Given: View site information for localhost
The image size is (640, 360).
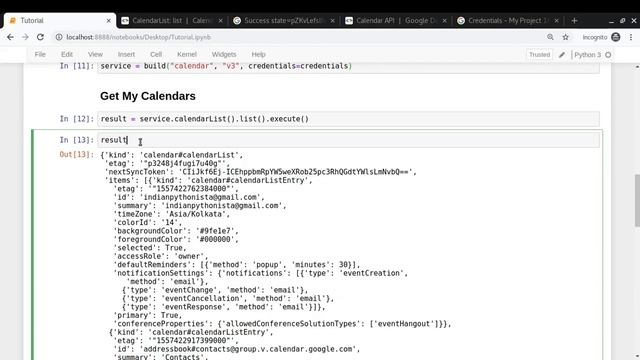Looking at the screenshot, I should 59,37.
